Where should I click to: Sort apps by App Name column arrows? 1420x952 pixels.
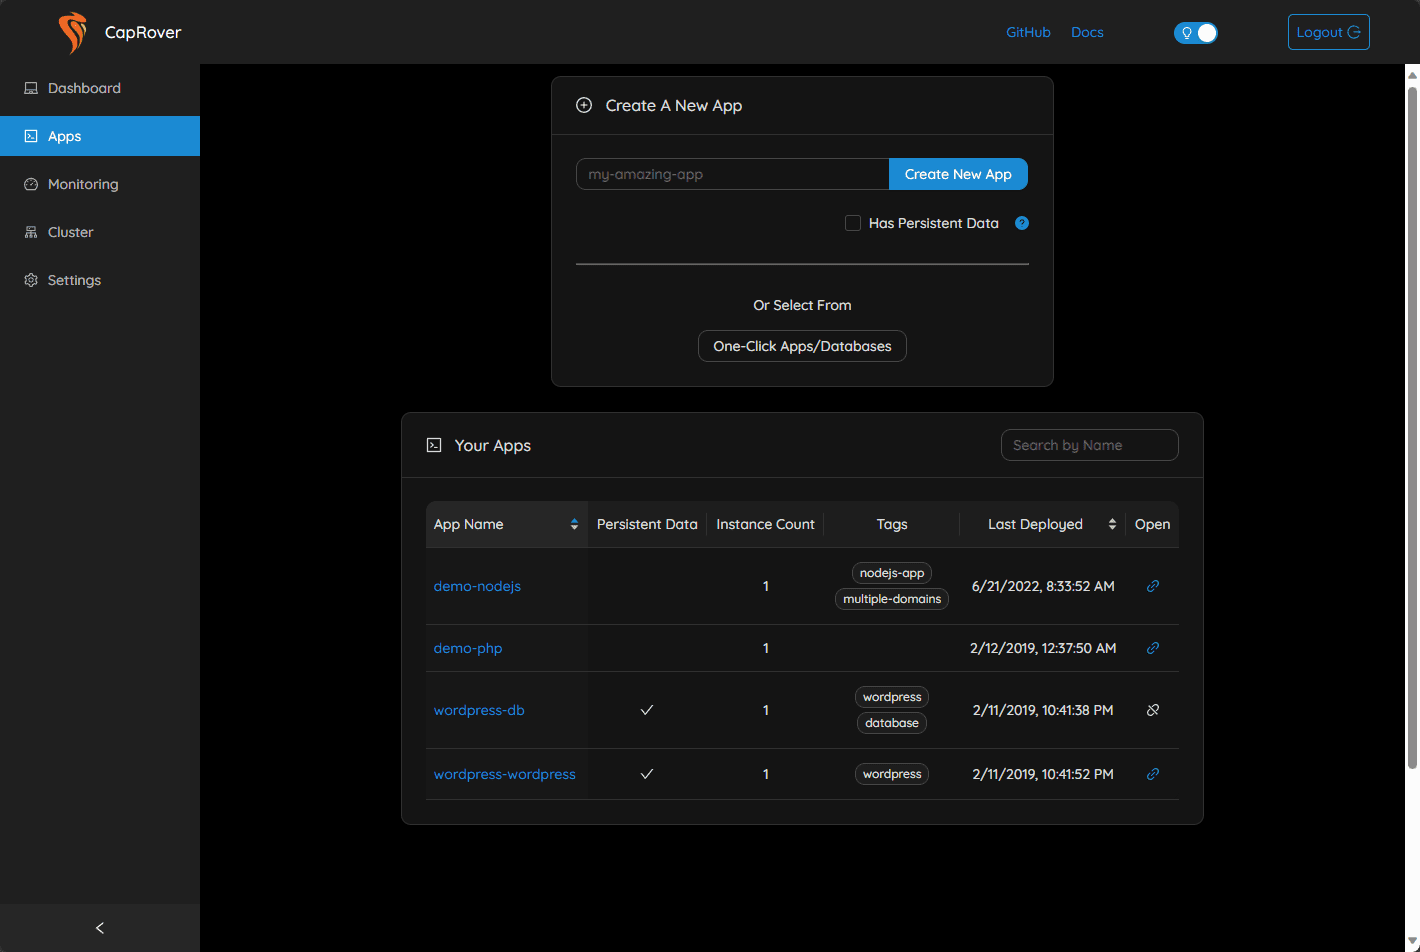tap(574, 524)
